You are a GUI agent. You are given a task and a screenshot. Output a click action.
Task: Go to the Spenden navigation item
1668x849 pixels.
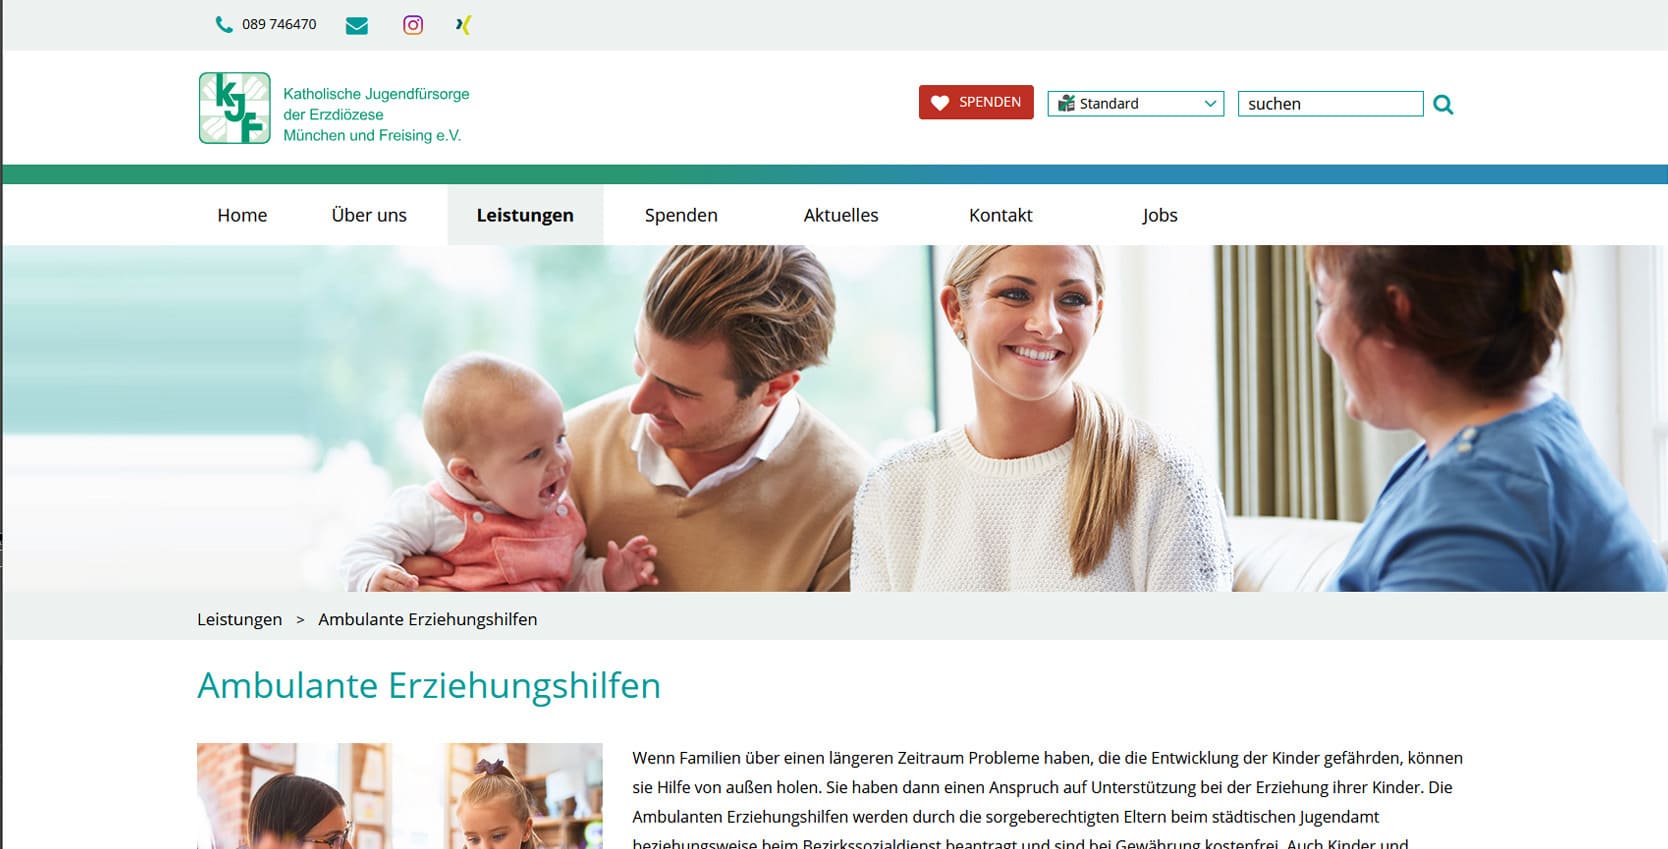tap(681, 215)
